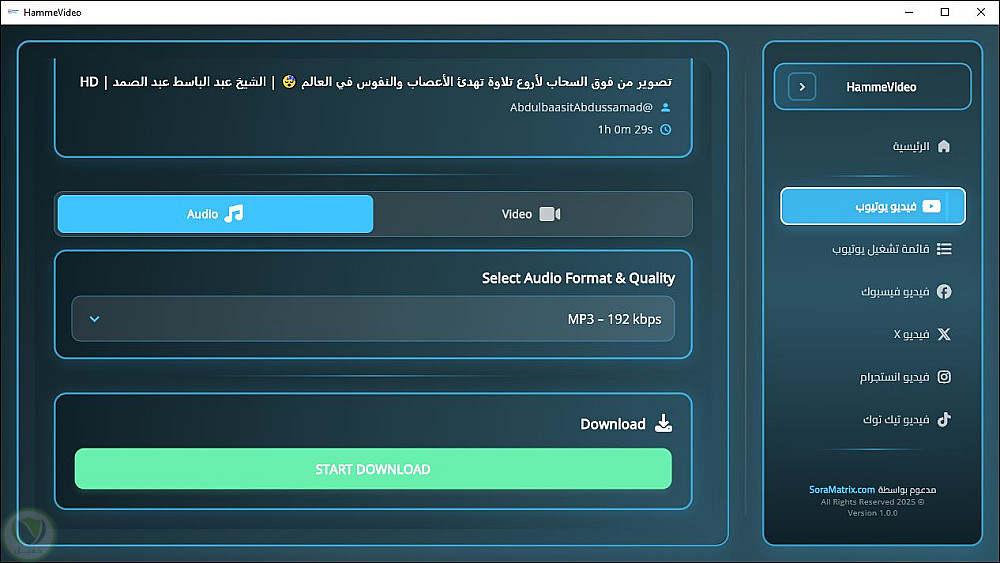The image size is (1000, 563).
Task: Minimize the HammeVideo window
Action: pos(909,12)
